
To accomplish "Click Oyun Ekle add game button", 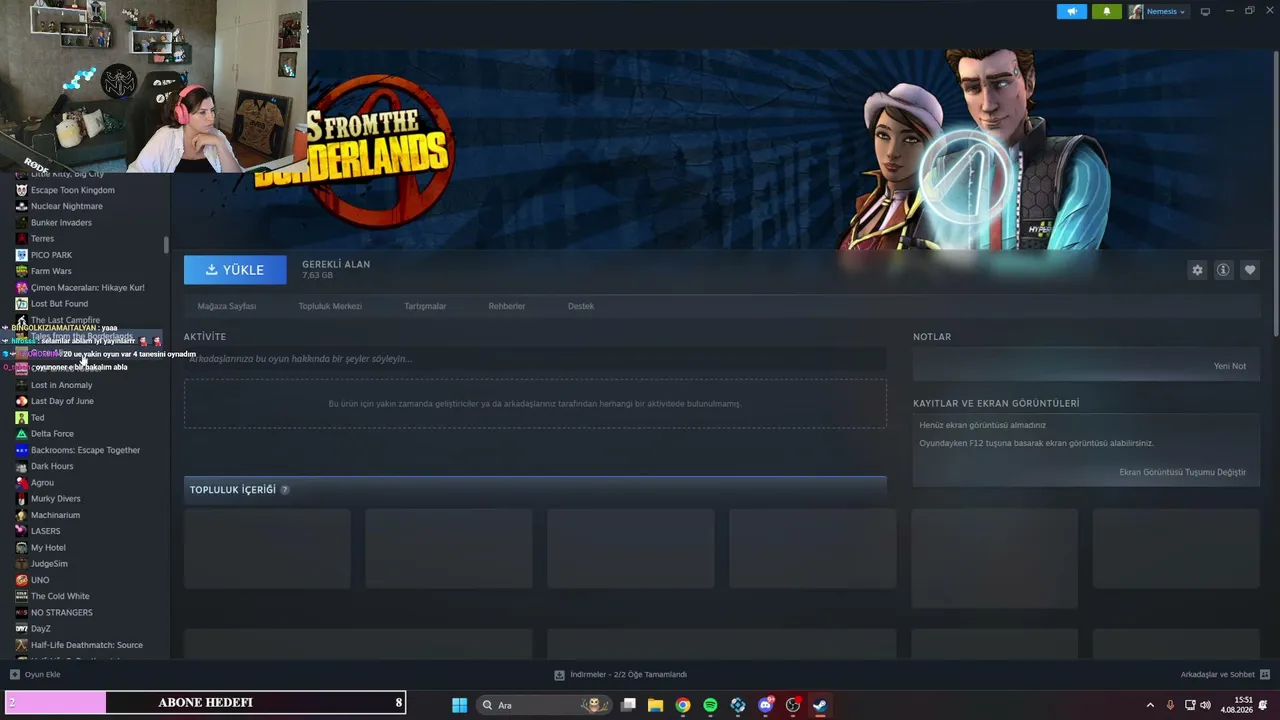I will tap(35, 675).
